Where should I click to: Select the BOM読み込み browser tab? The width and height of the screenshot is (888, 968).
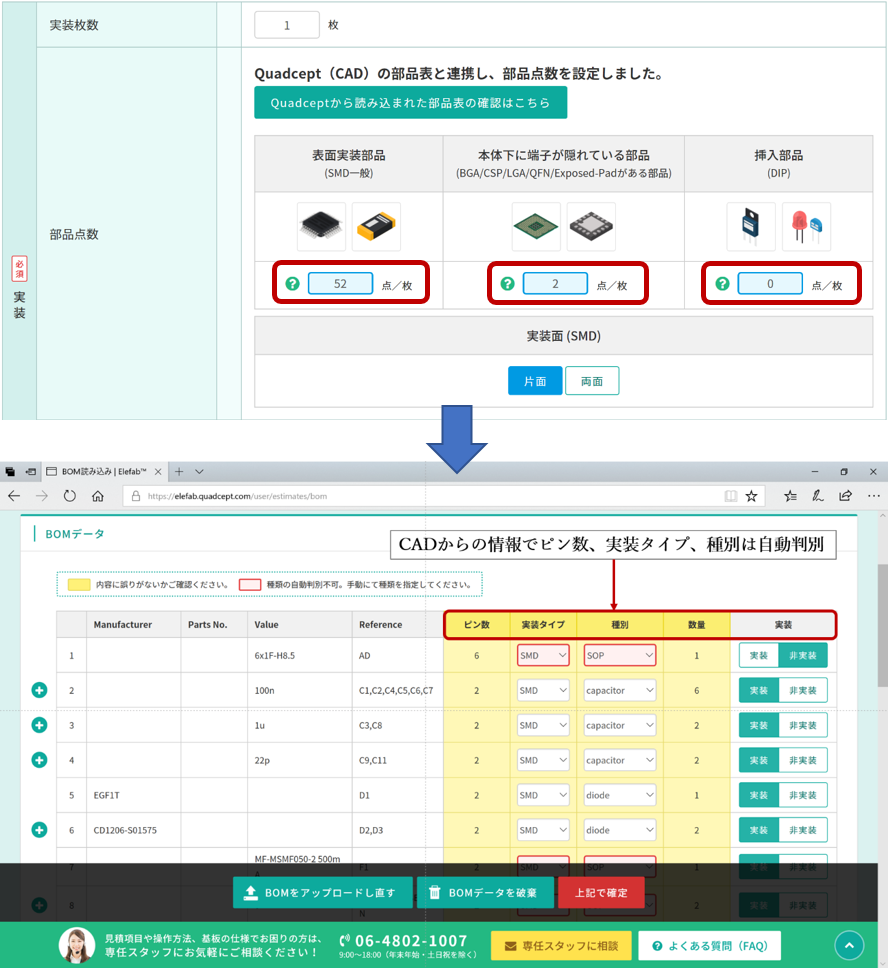(100, 471)
